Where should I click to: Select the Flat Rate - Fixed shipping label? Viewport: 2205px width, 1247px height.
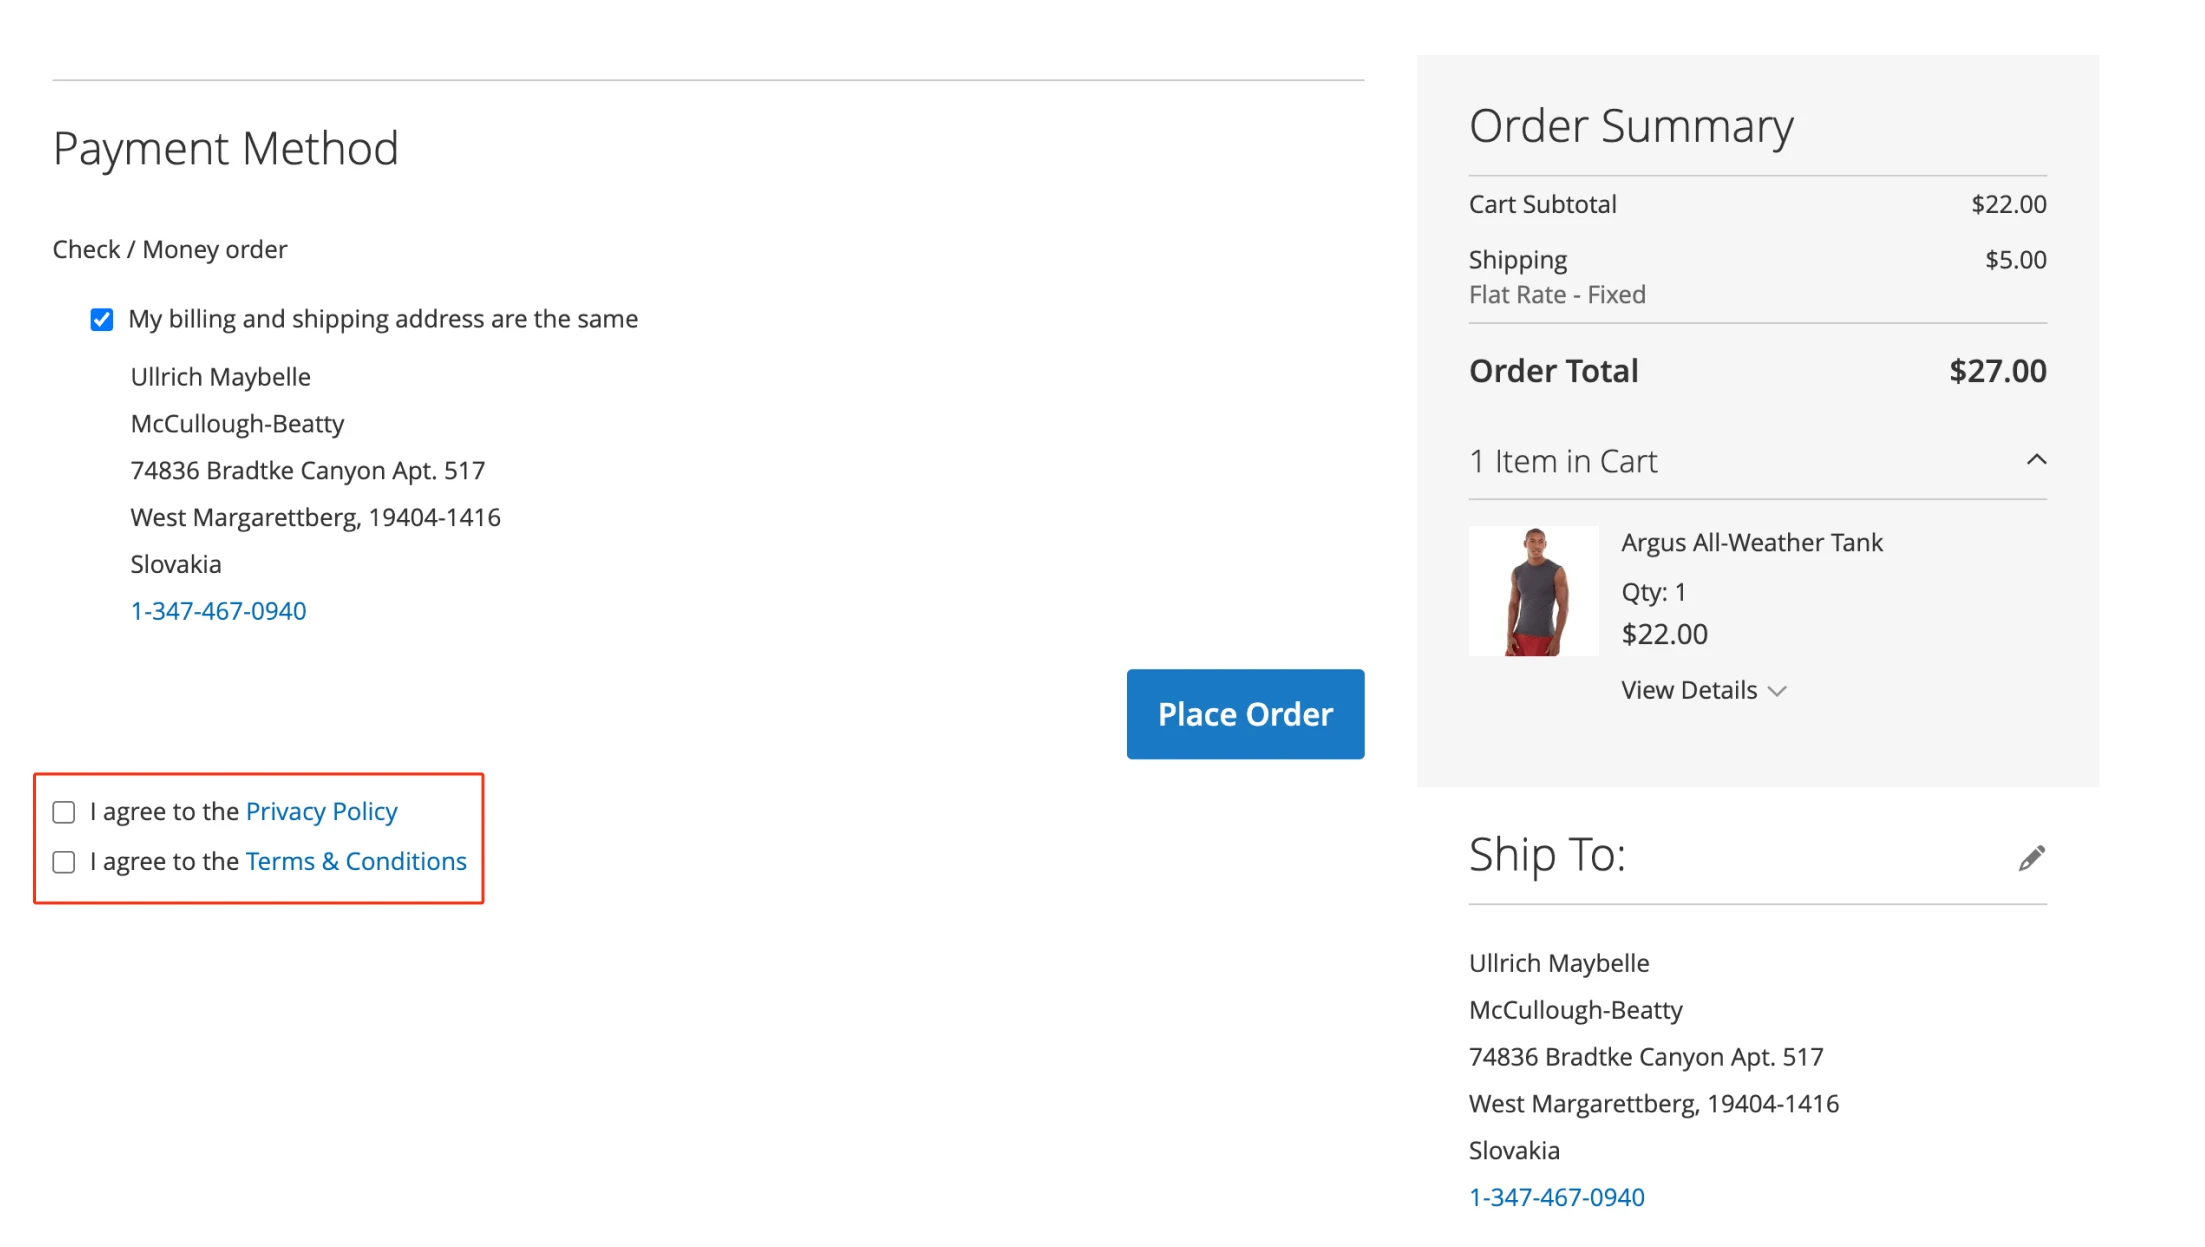(x=1557, y=294)
